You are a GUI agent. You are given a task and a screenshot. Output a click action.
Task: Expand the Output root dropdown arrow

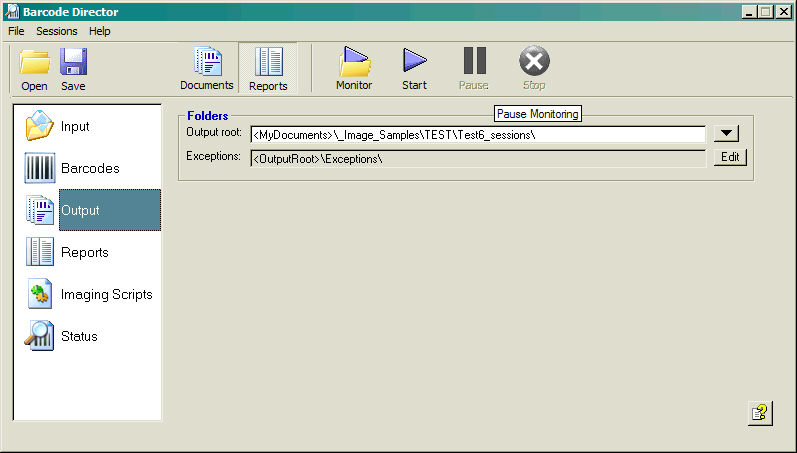click(727, 134)
